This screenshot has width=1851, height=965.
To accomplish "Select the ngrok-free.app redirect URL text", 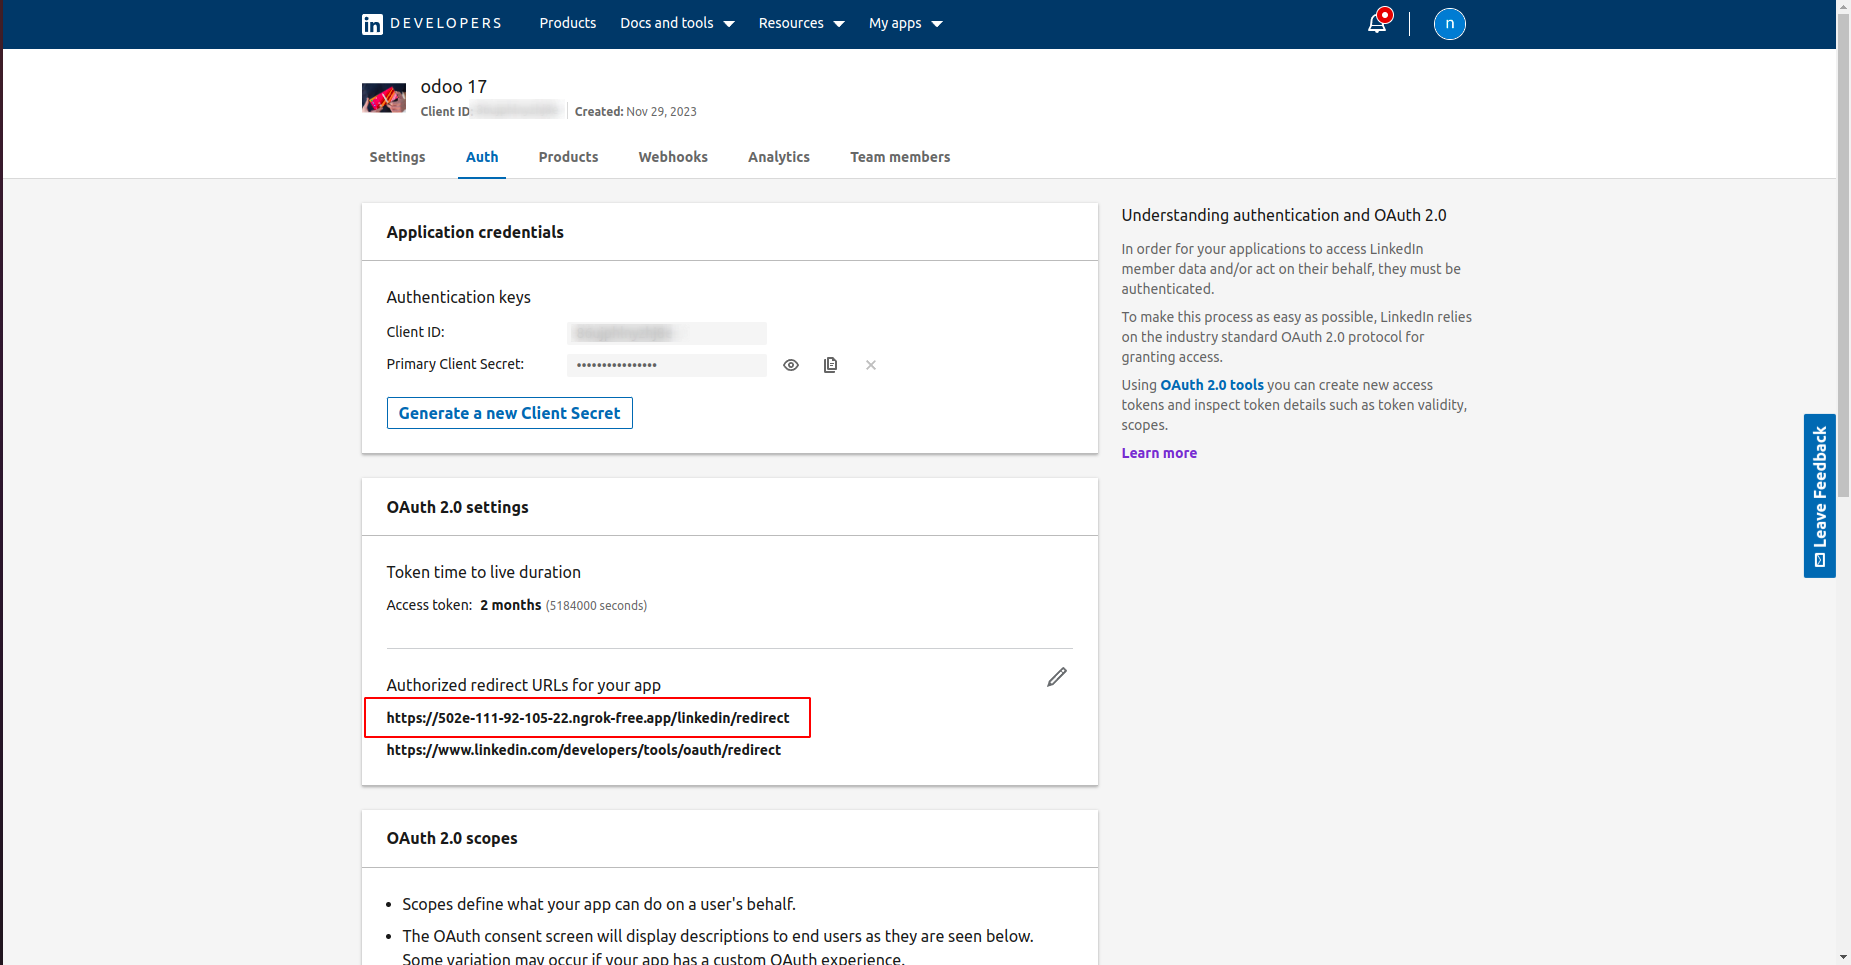I will [588, 718].
